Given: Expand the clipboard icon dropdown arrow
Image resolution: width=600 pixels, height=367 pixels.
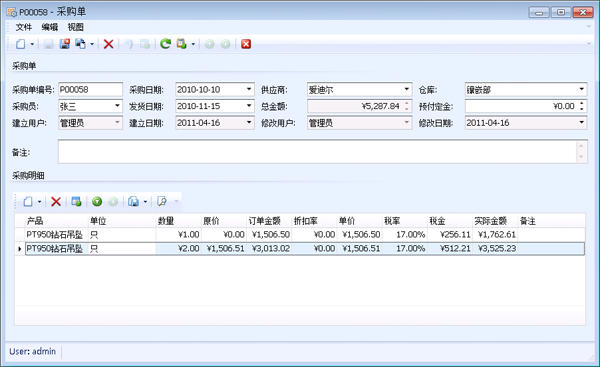Looking at the screenshot, I should pos(193,44).
